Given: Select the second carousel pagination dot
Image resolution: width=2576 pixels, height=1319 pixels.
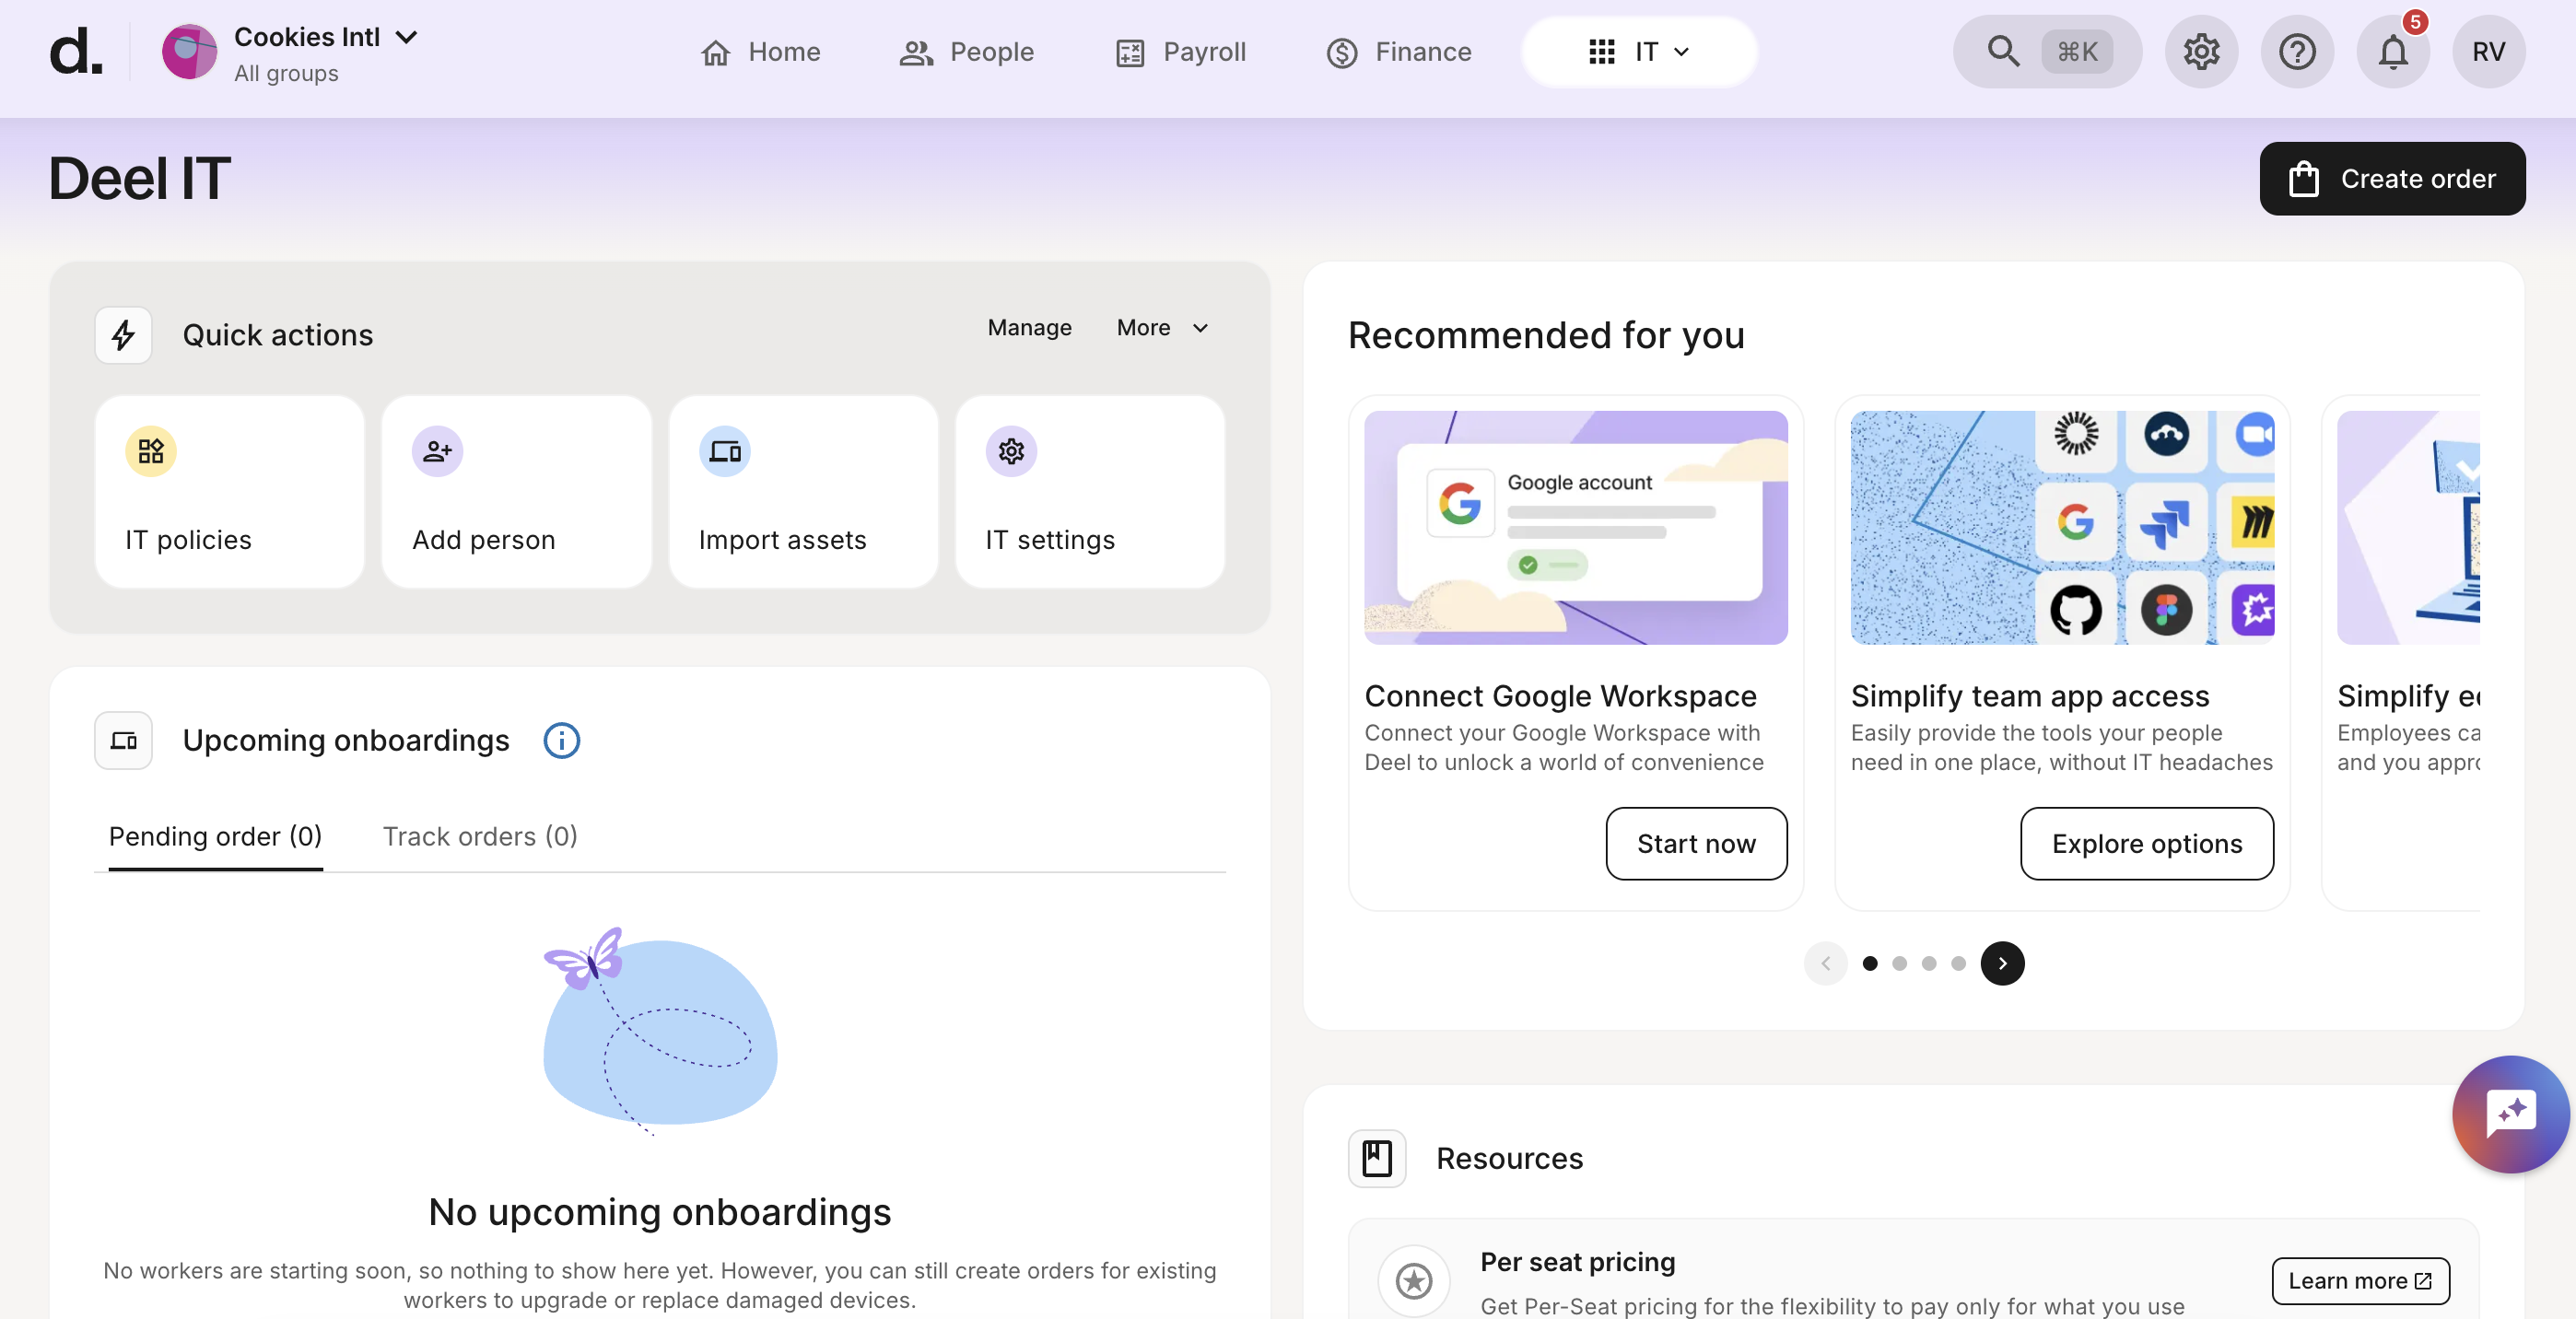Looking at the screenshot, I should coord(1899,963).
